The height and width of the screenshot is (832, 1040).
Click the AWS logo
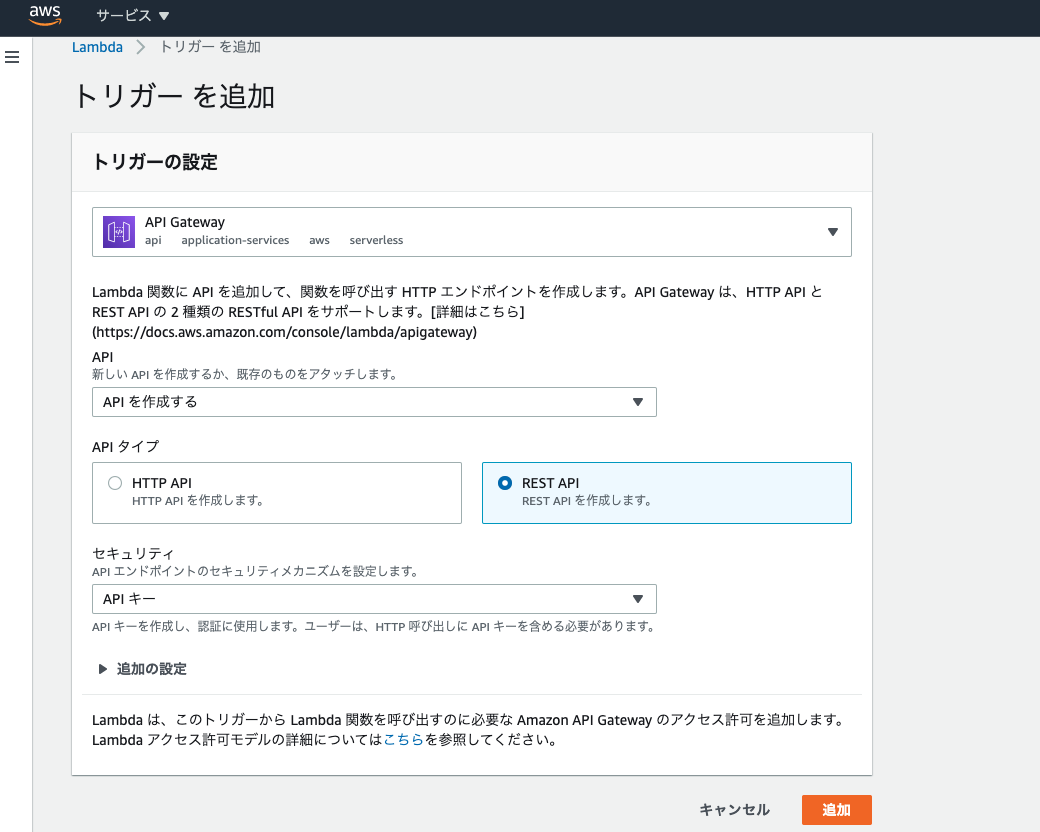pyautogui.click(x=45, y=15)
